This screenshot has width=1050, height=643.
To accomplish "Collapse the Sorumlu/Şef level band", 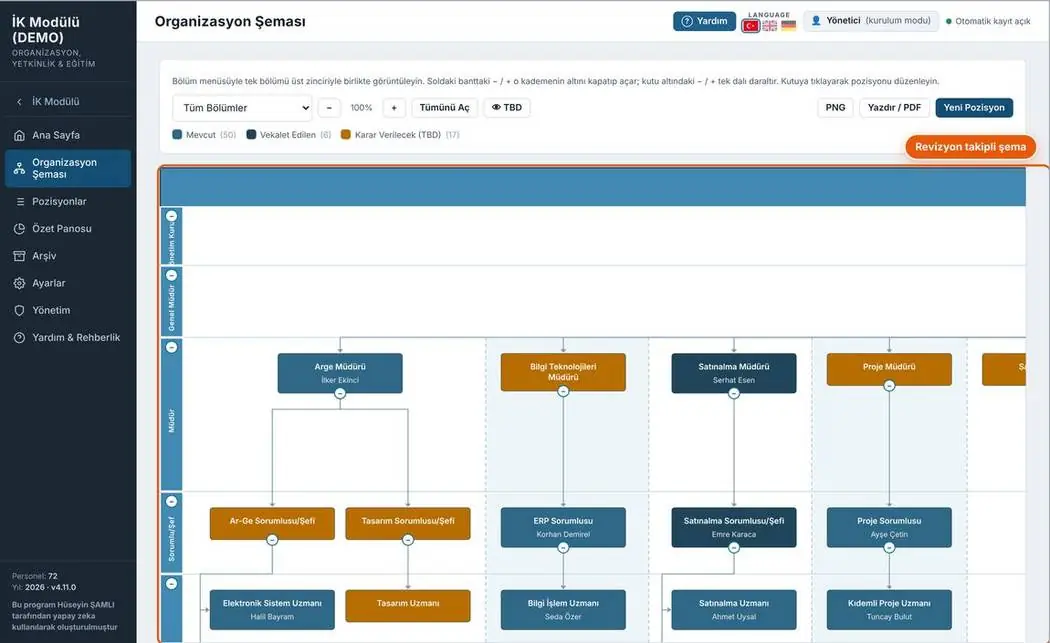I will point(171,501).
